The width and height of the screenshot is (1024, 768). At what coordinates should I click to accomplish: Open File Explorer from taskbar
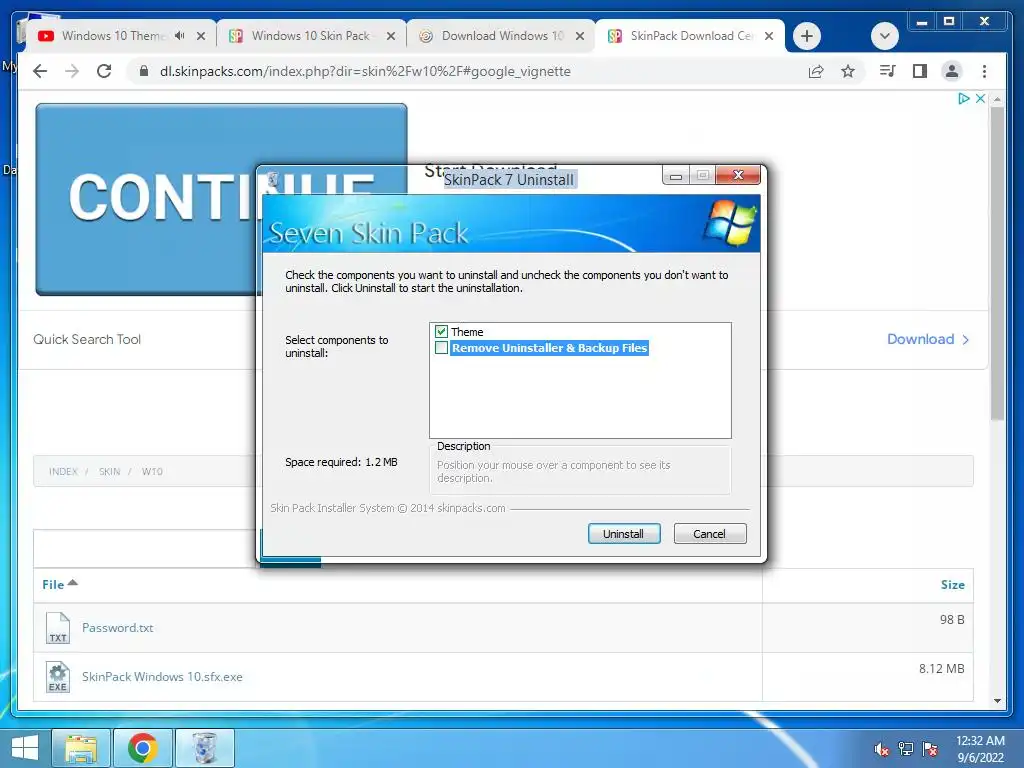[80, 748]
